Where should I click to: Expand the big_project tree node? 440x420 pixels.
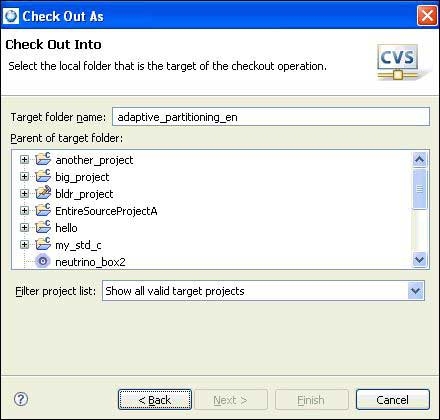[24, 176]
